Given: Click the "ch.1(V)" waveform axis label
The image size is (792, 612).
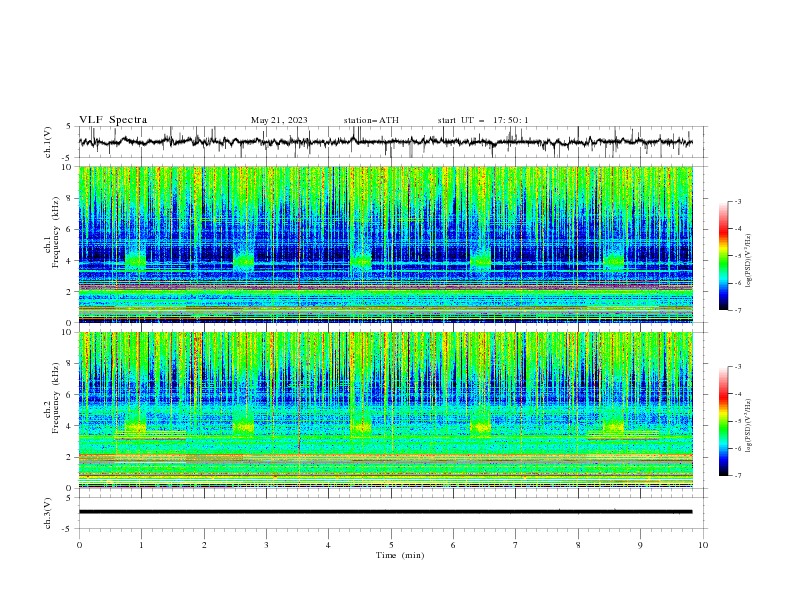Looking at the screenshot, I should click(x=48, y=142).
